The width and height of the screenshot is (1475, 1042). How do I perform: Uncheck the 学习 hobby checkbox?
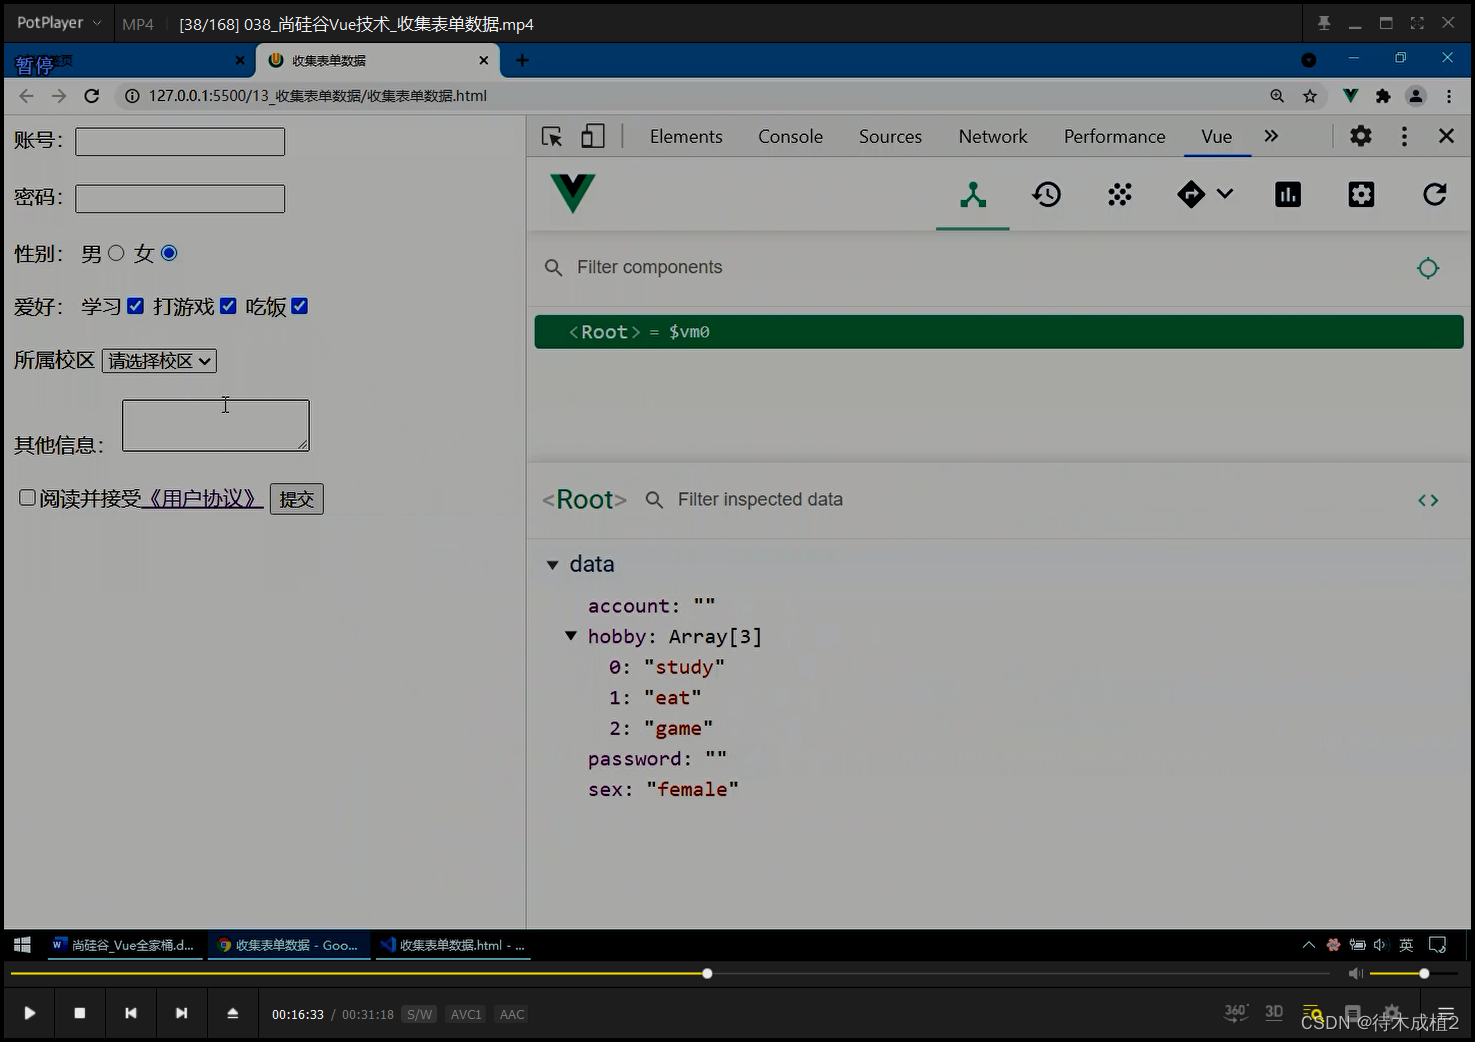pyautogui.click(x=136, y=306)
